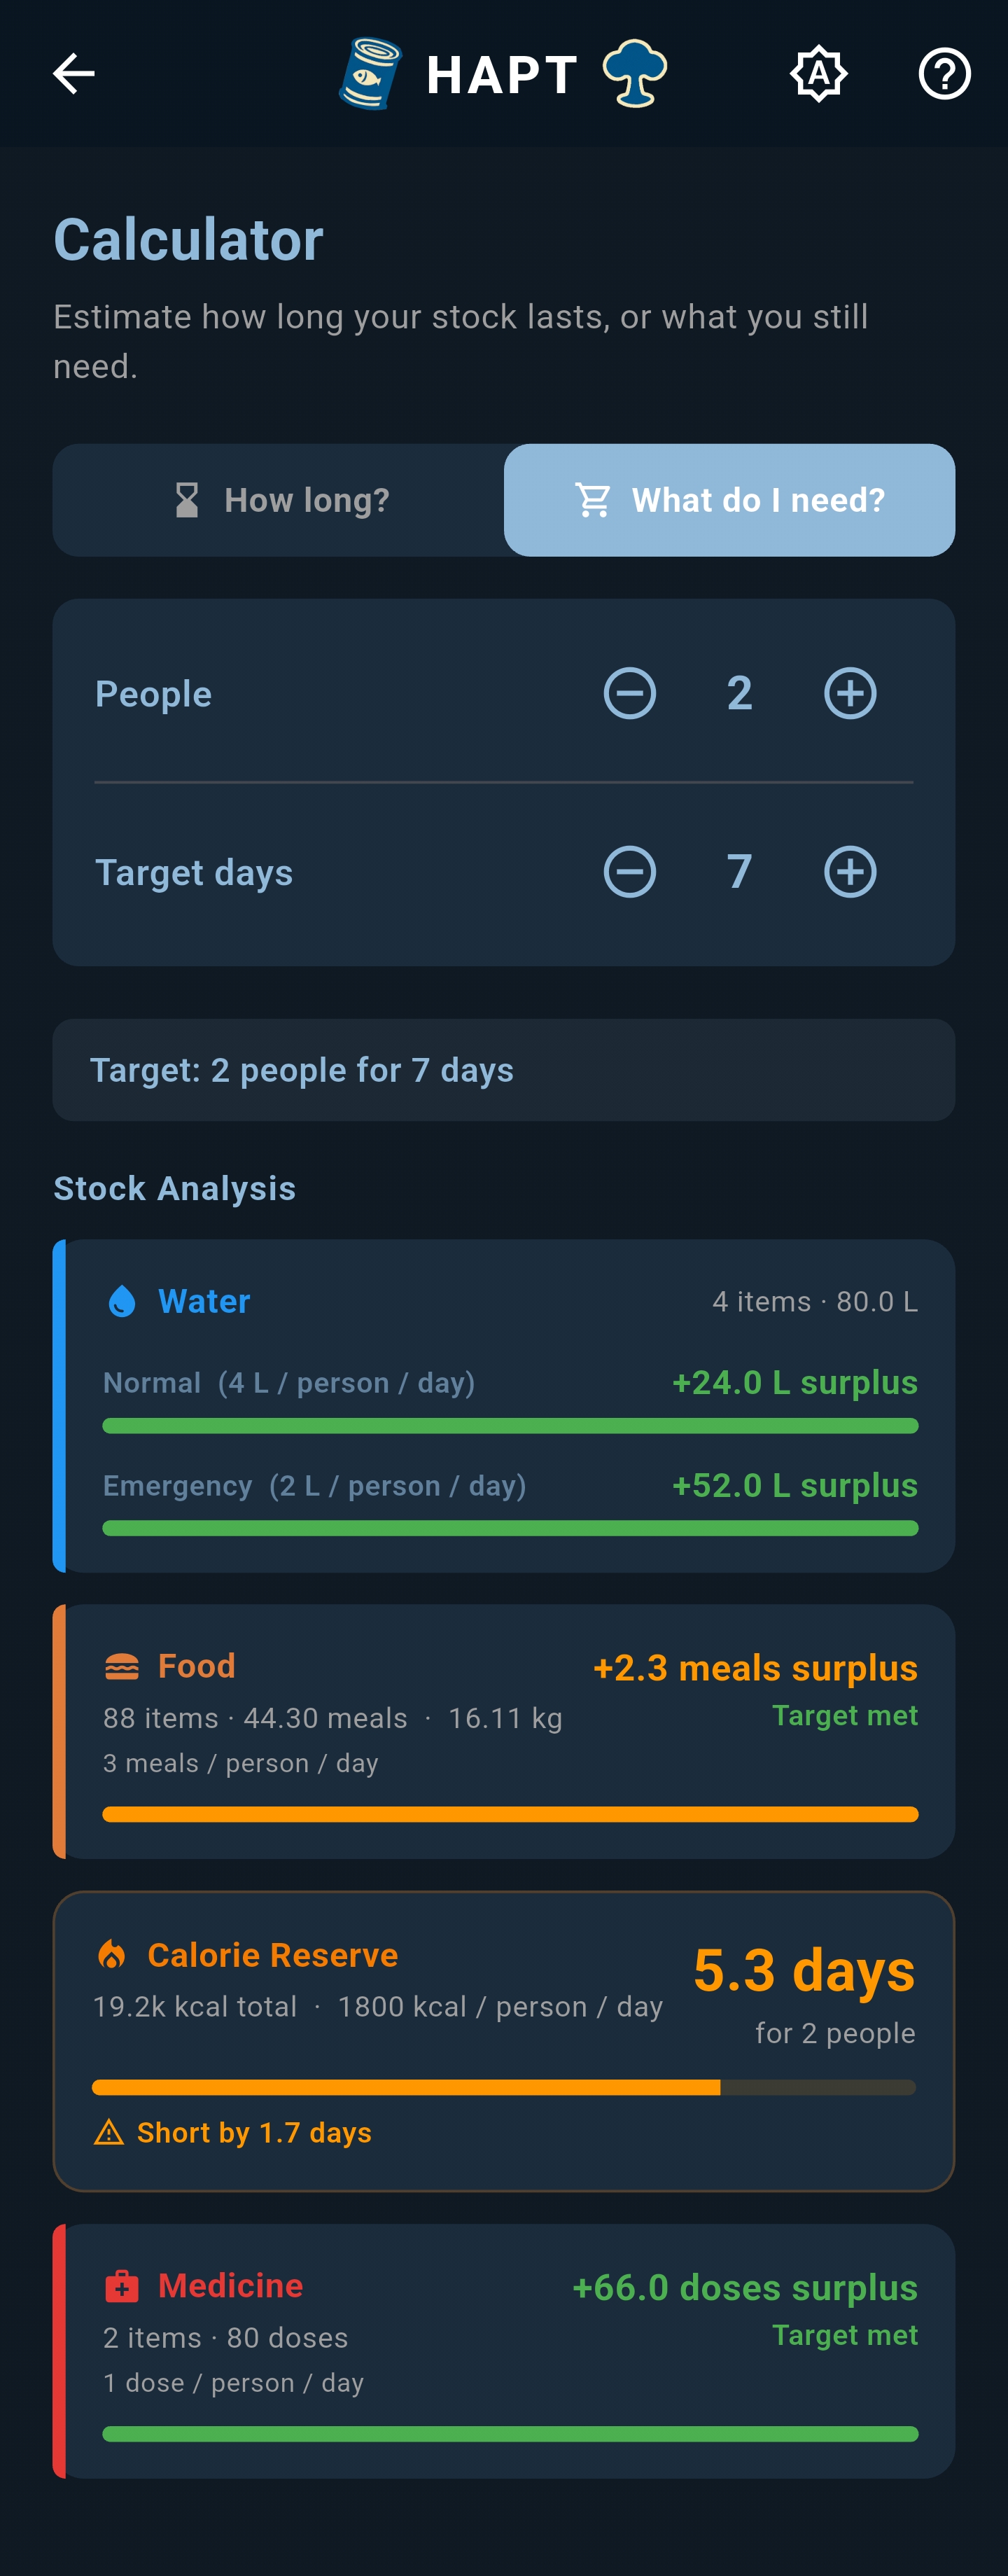Viewport: 1008px width, 2576px height.
Task: Open the help question mark icon
Action: pos(944,73)
